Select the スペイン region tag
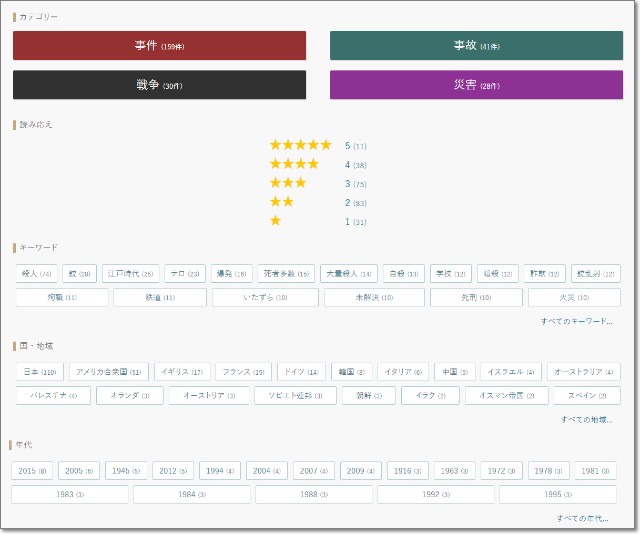 point(580,395)
